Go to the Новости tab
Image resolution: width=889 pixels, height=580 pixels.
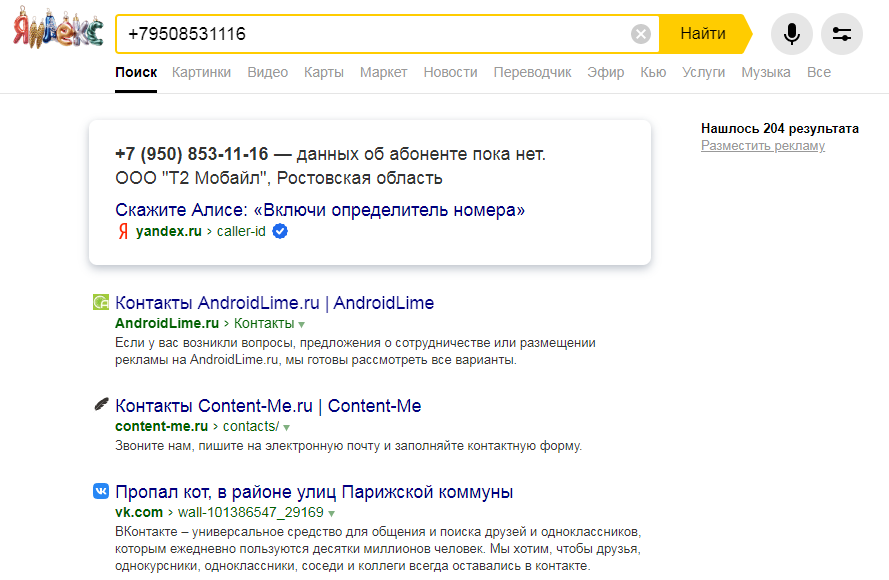[x=450, y=73]
